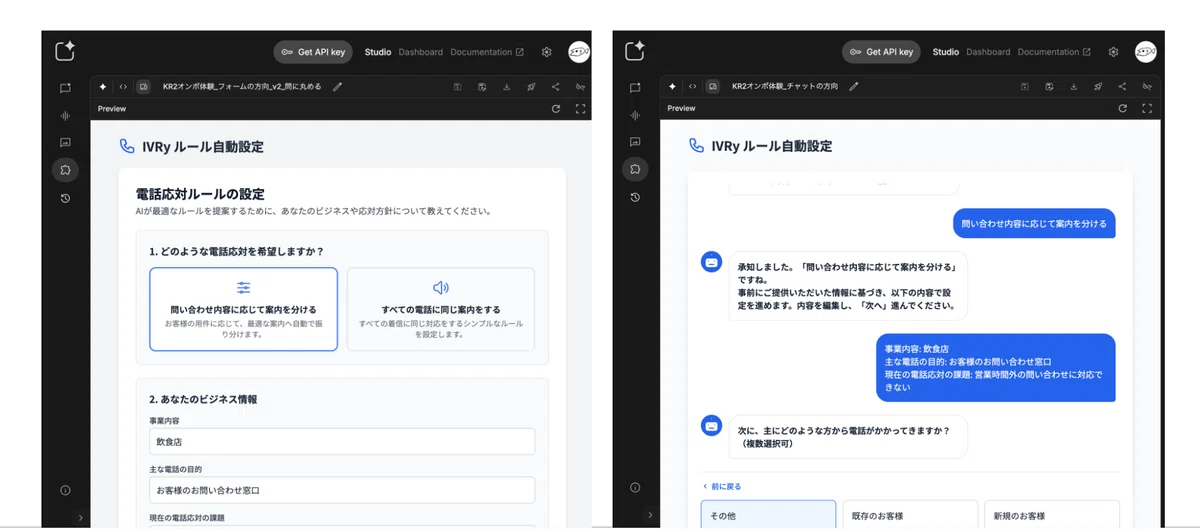Viewport: 1200px width, 529px height.
Task: Open fullscreen preview in left window
Action: click(580, 109)
